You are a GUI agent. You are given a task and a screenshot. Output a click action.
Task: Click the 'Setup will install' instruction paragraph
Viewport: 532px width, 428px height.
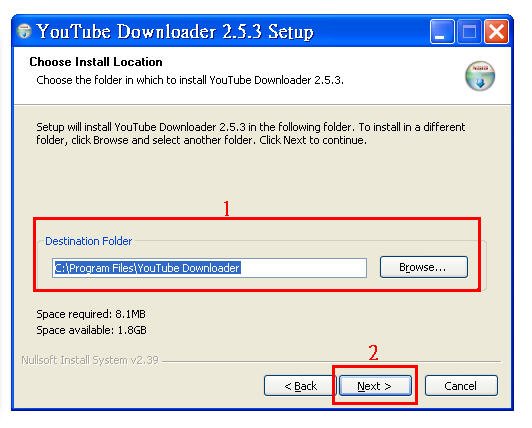click(250, 133)
